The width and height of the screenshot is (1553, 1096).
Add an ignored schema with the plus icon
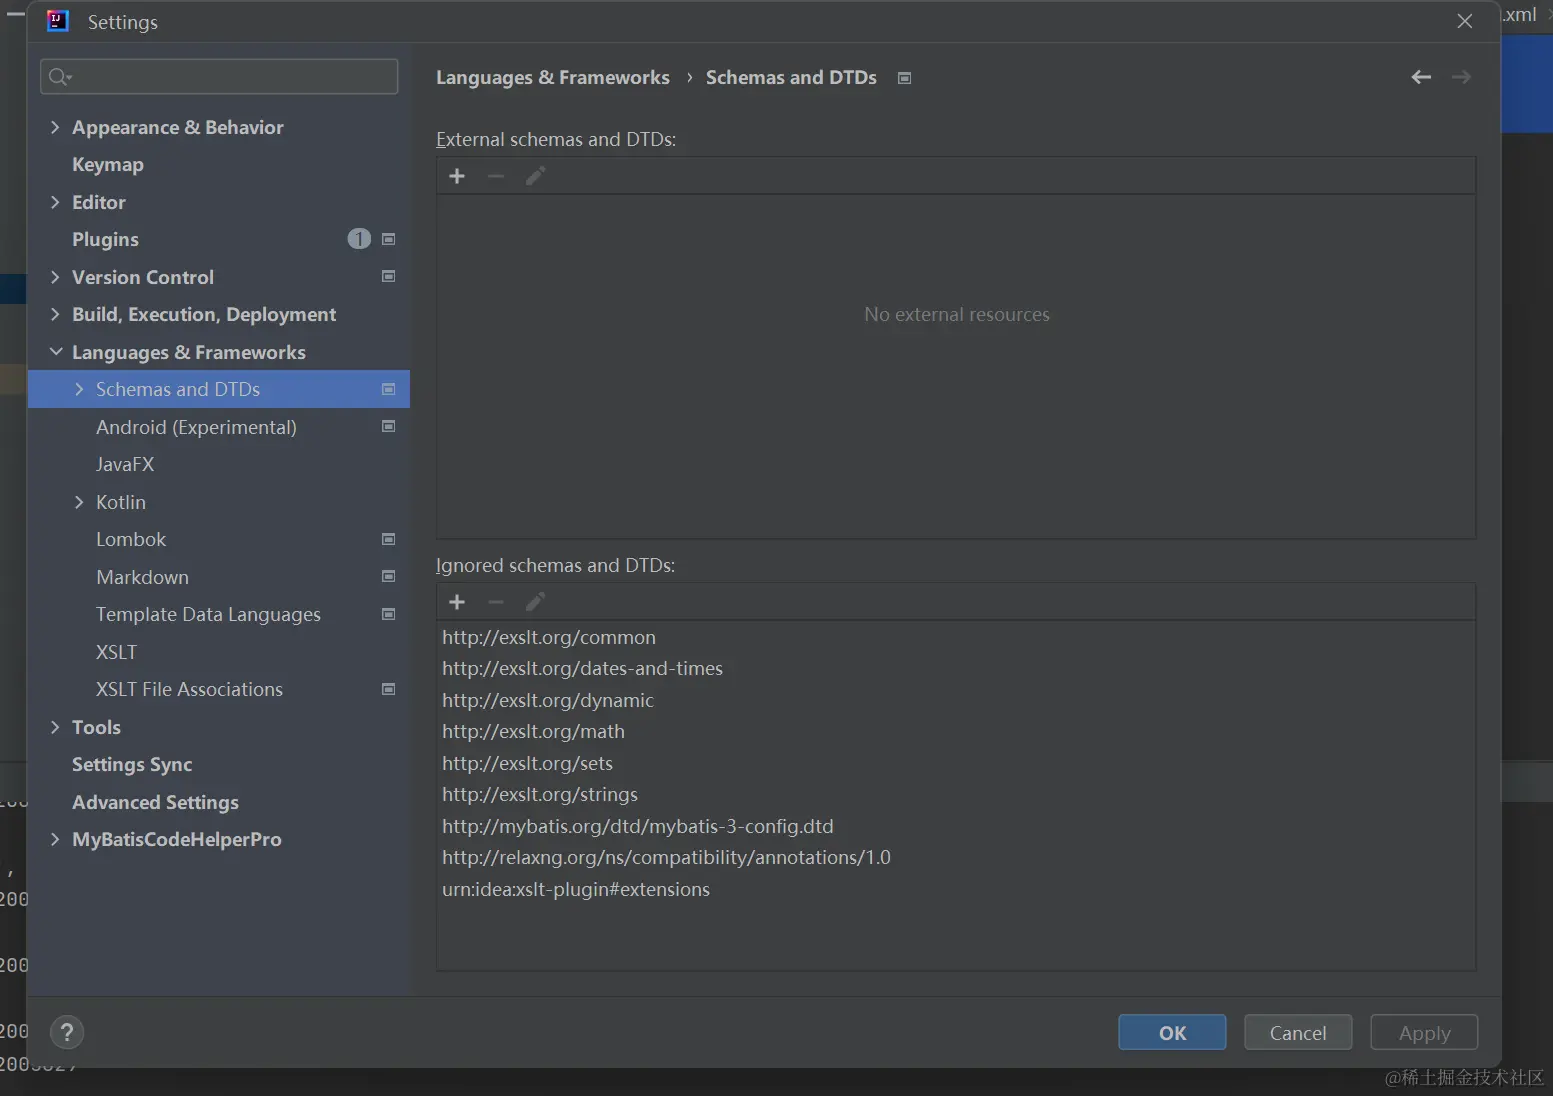click(457, 602)
